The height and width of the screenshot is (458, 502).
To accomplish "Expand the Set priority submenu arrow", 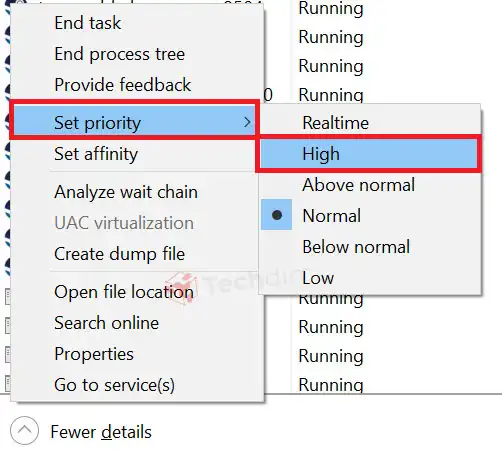I will click(247, 122).
